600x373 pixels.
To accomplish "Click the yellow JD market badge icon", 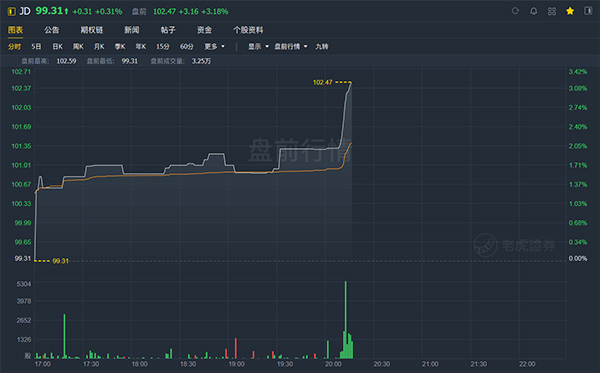I will point(11,11).
